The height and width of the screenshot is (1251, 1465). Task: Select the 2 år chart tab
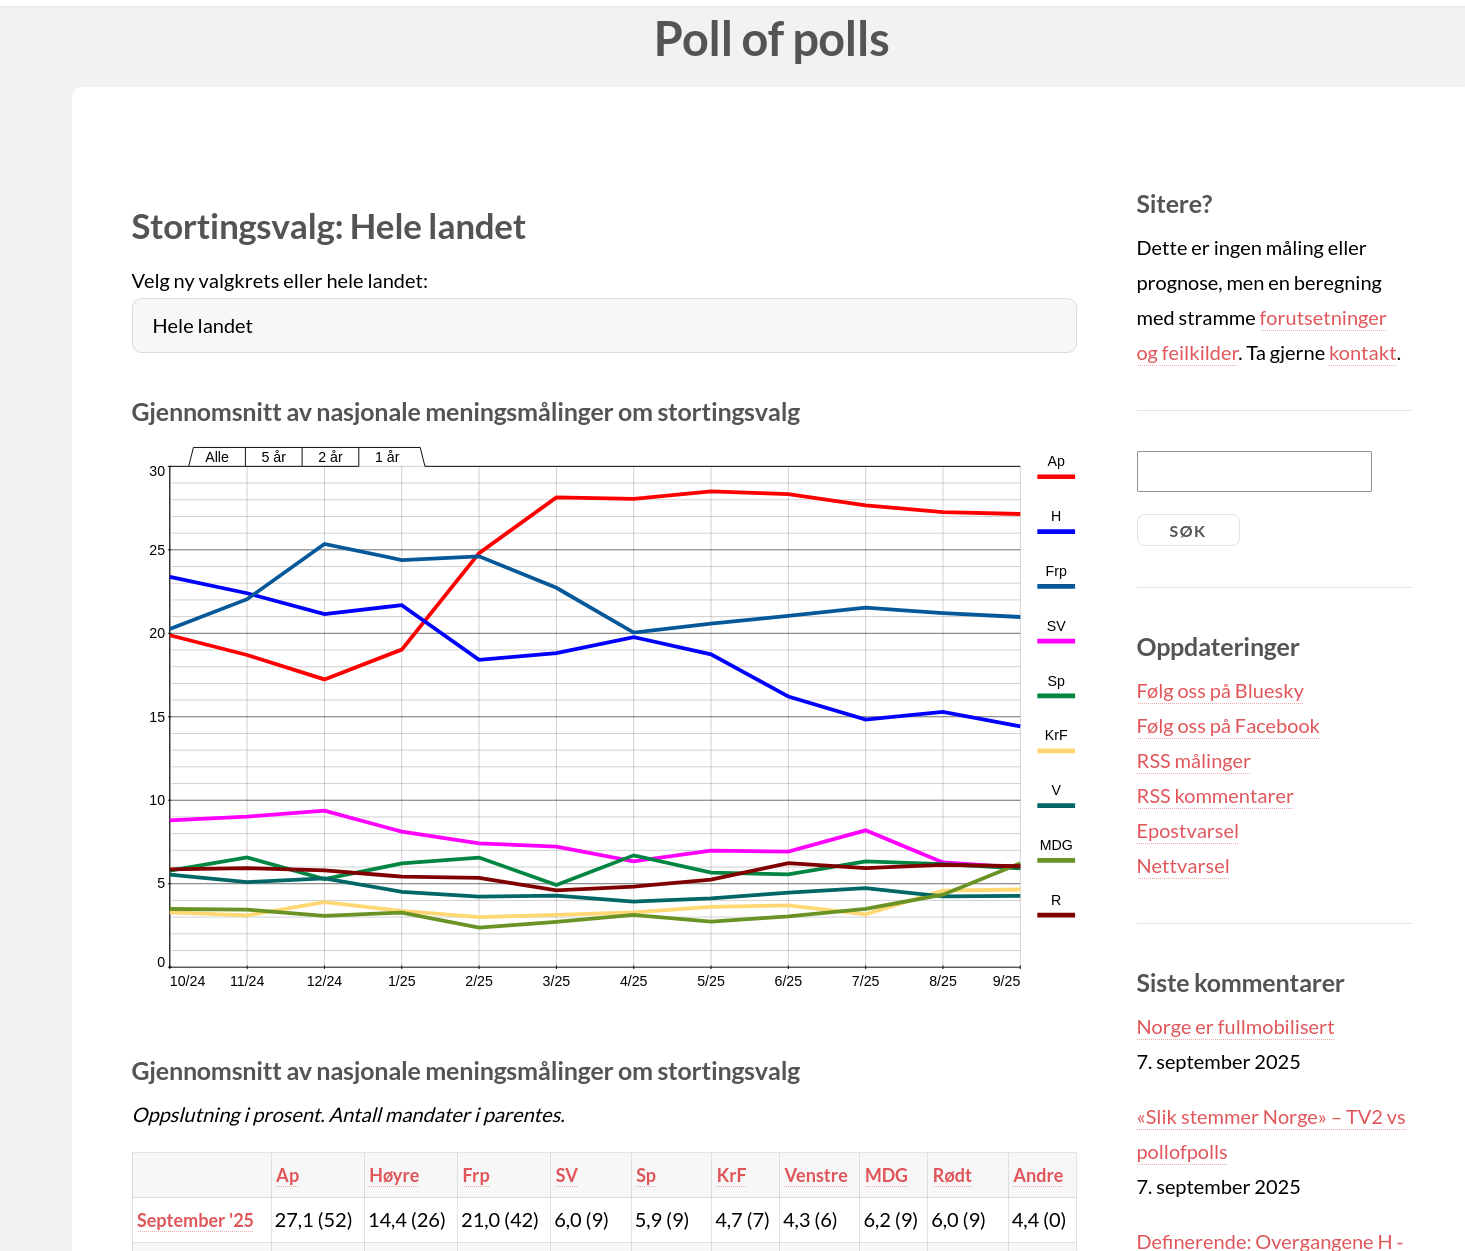(x=330, y=457)
